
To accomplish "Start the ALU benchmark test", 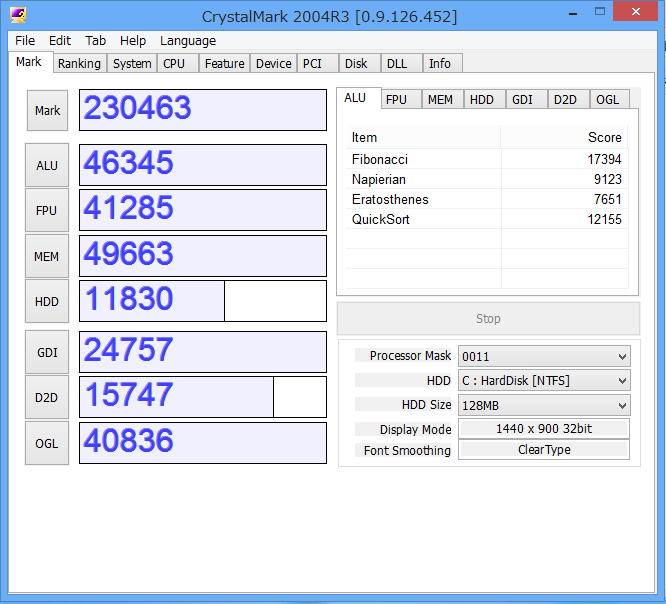I will coord(47,165).
